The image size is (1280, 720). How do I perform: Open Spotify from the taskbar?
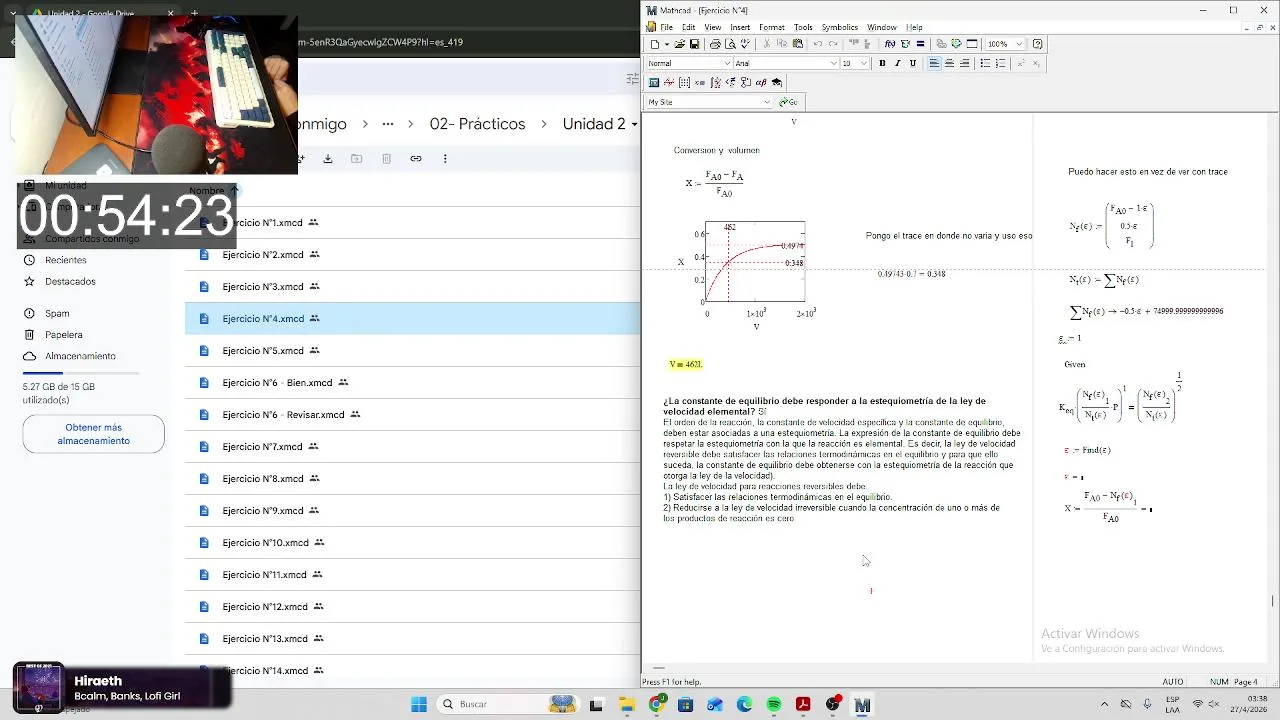tap(774, 704)
